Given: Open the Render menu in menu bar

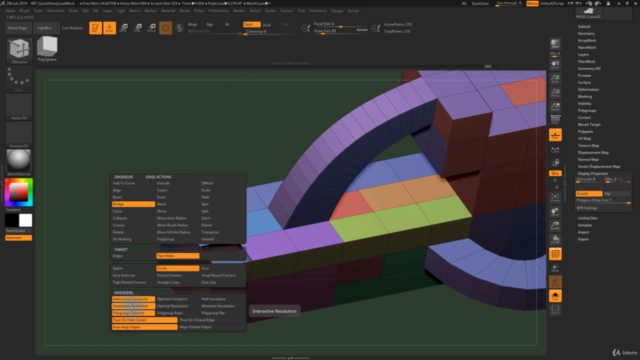Looking at the screenshot, I should [x=239, y=11].
